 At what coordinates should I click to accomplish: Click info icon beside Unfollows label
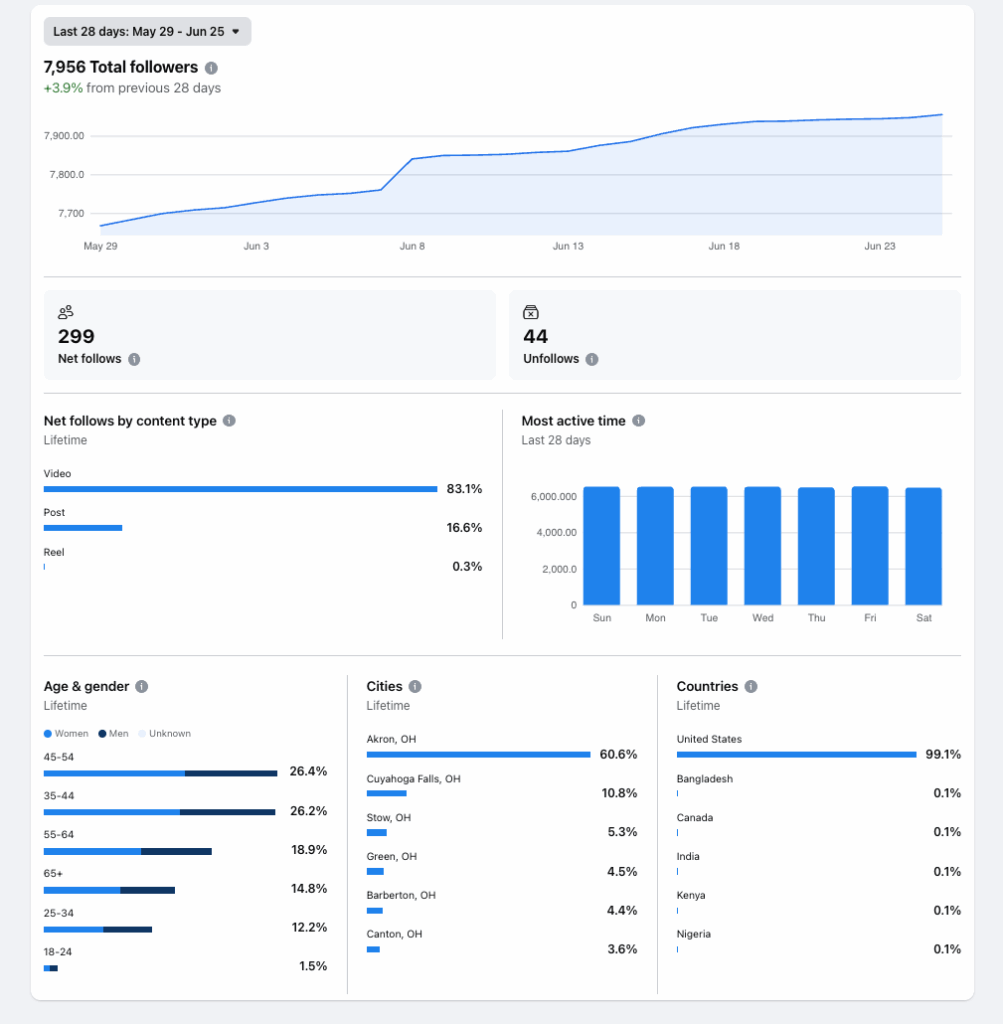click(x=592, y=359)
